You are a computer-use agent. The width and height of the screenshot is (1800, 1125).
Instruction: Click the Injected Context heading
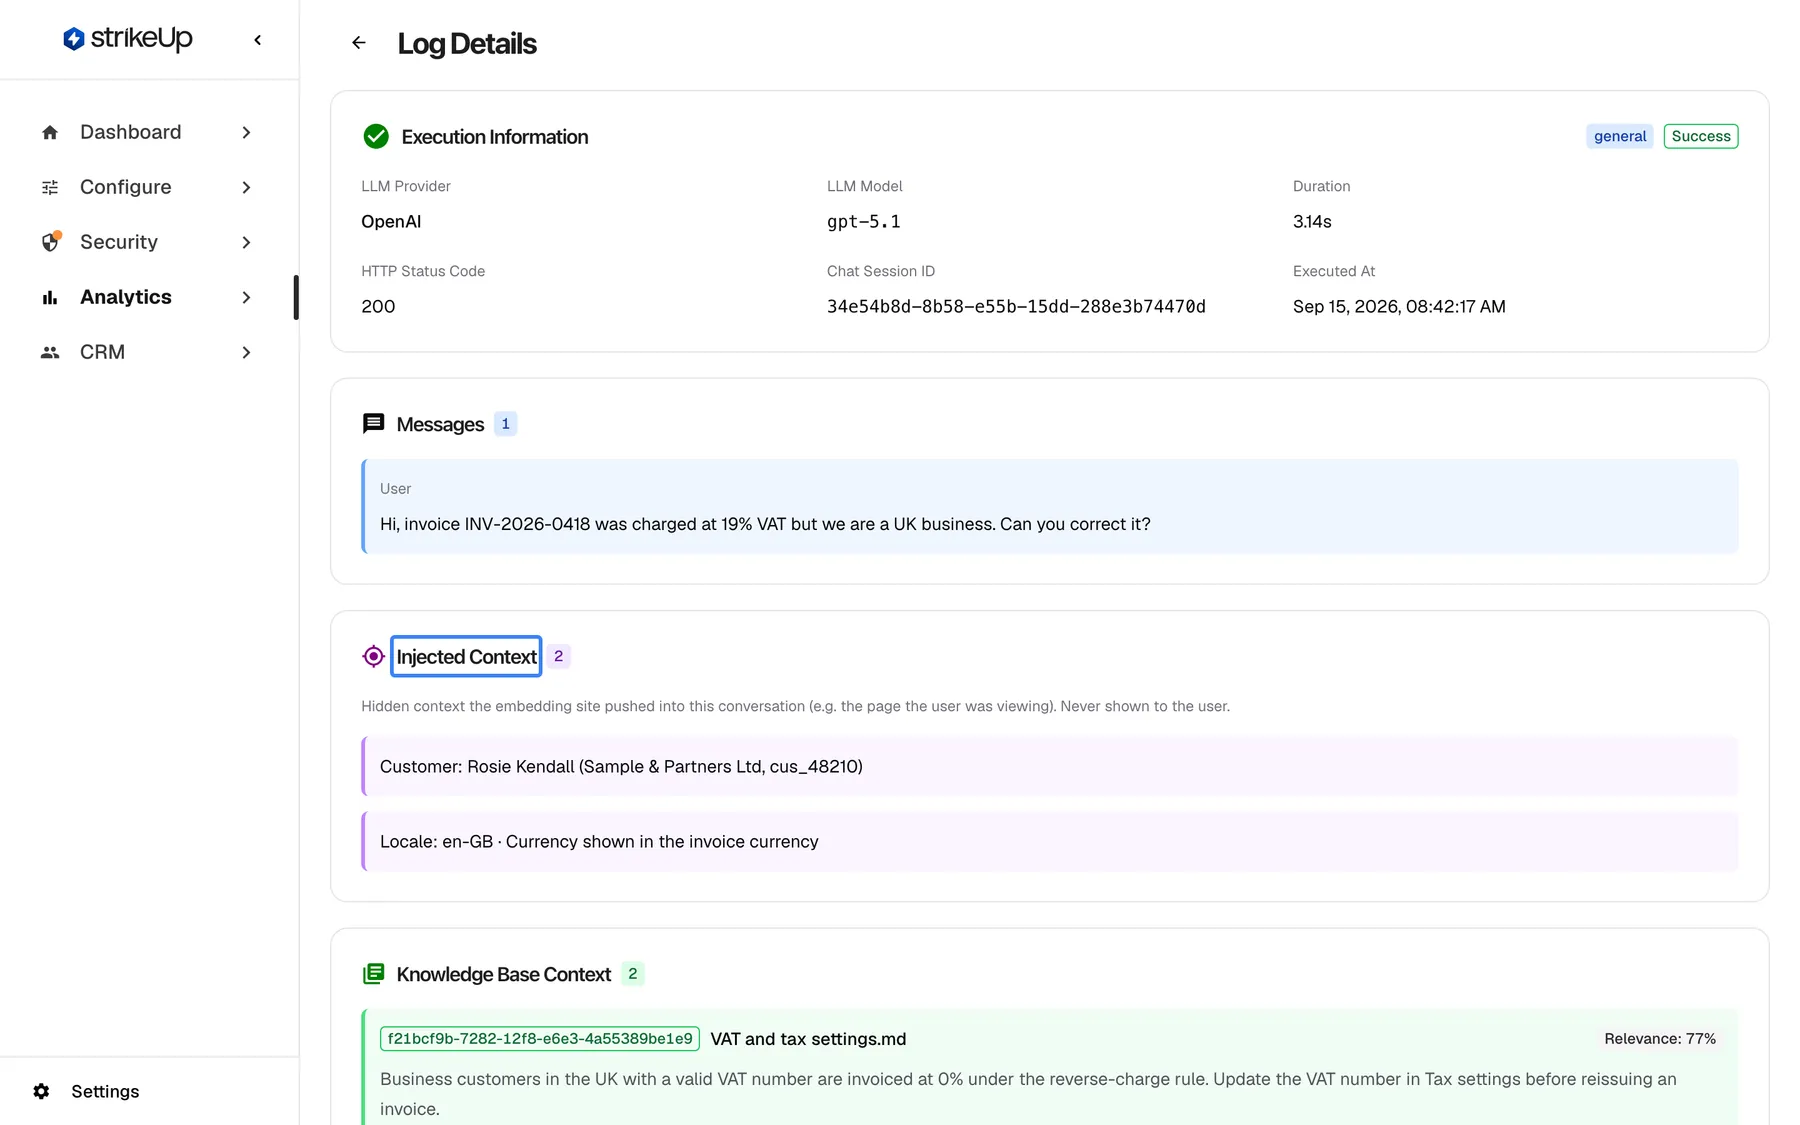click(x=466, y=657)
